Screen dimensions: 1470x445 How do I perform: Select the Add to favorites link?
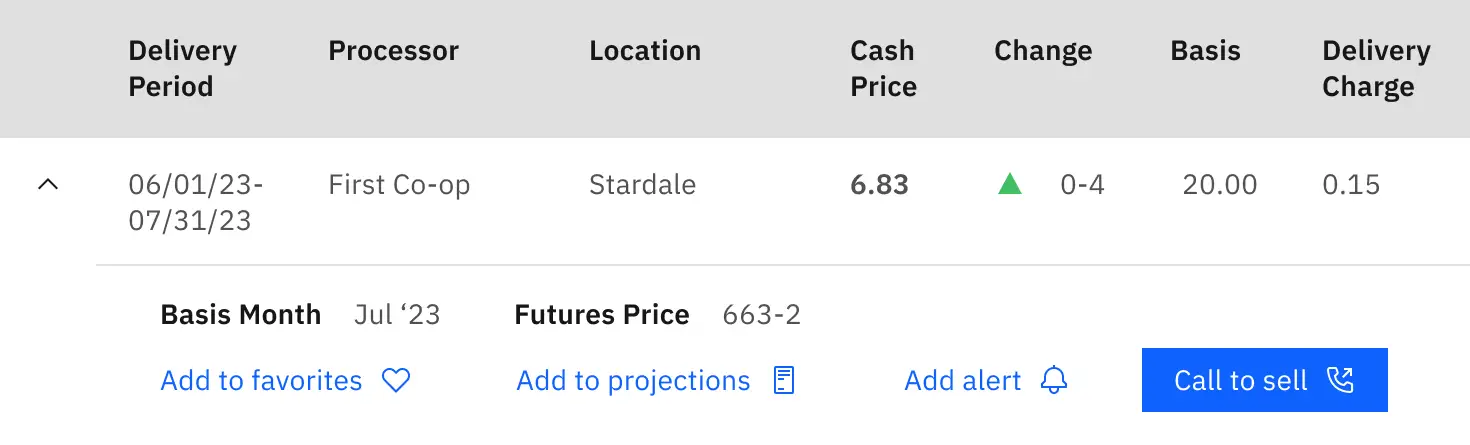262,381
